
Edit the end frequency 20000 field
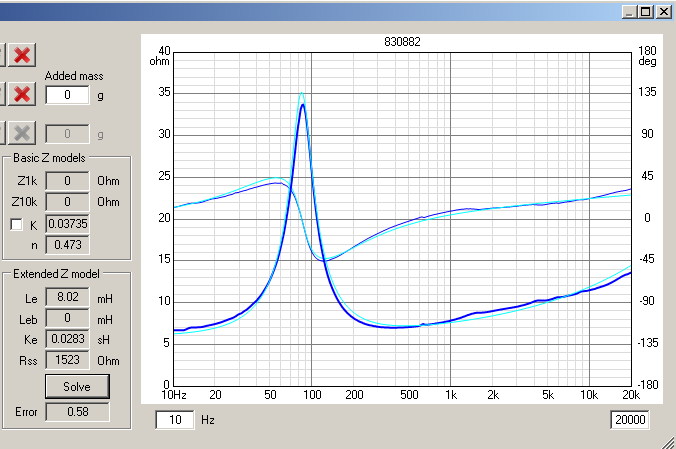[x=630, y=420]
